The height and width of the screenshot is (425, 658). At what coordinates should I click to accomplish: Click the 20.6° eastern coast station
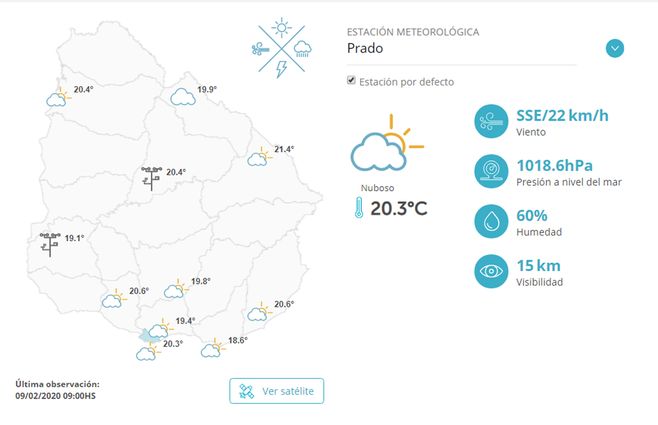pyautogui.click(x=259, y=311)
